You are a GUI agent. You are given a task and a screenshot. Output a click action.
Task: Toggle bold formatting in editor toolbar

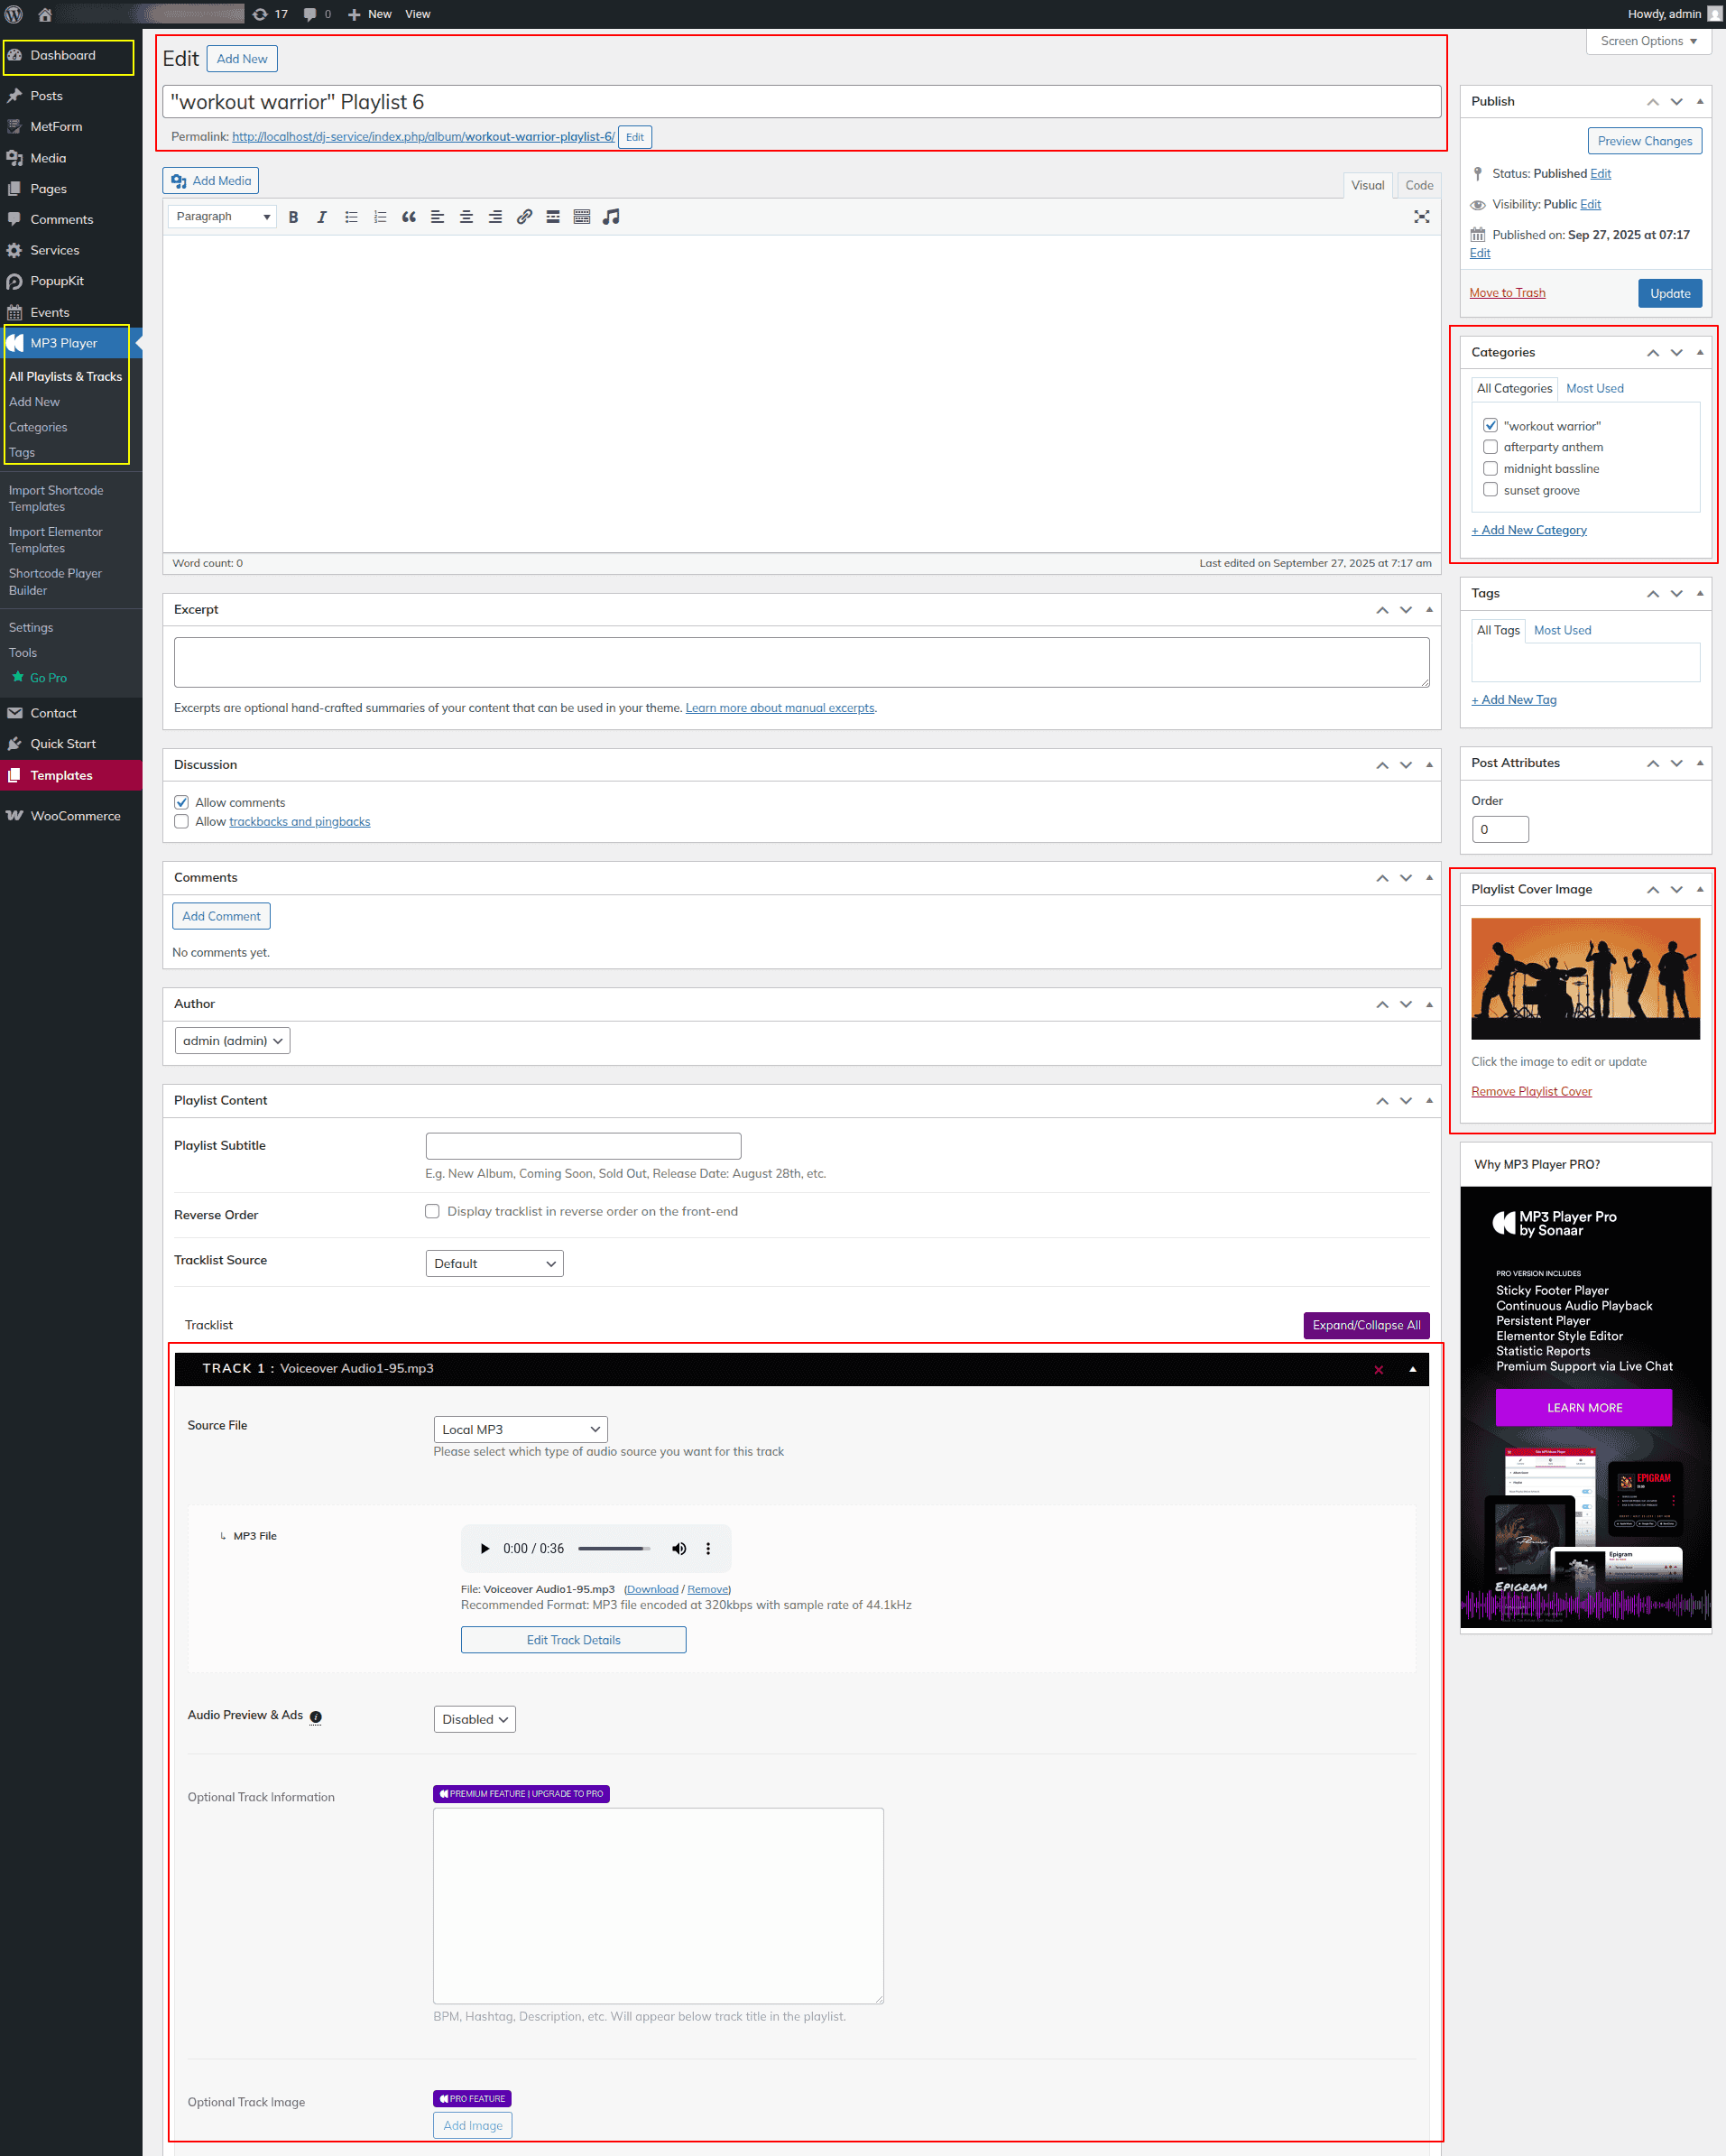pos(293,217)
